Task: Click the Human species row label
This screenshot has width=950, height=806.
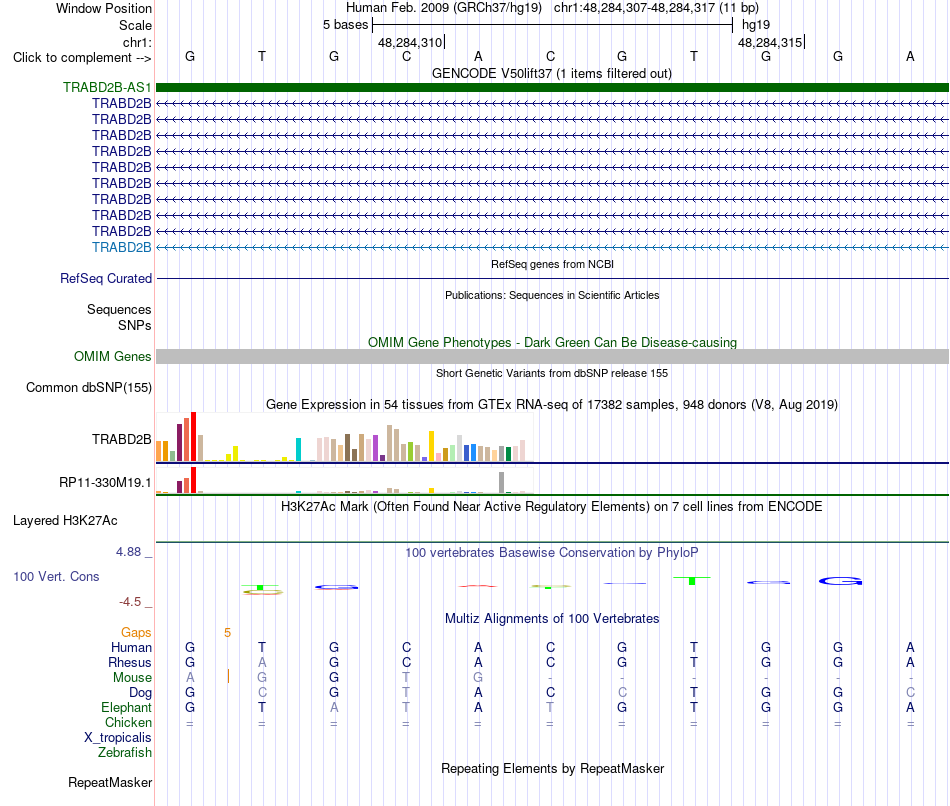Action: tap(131, 648)
